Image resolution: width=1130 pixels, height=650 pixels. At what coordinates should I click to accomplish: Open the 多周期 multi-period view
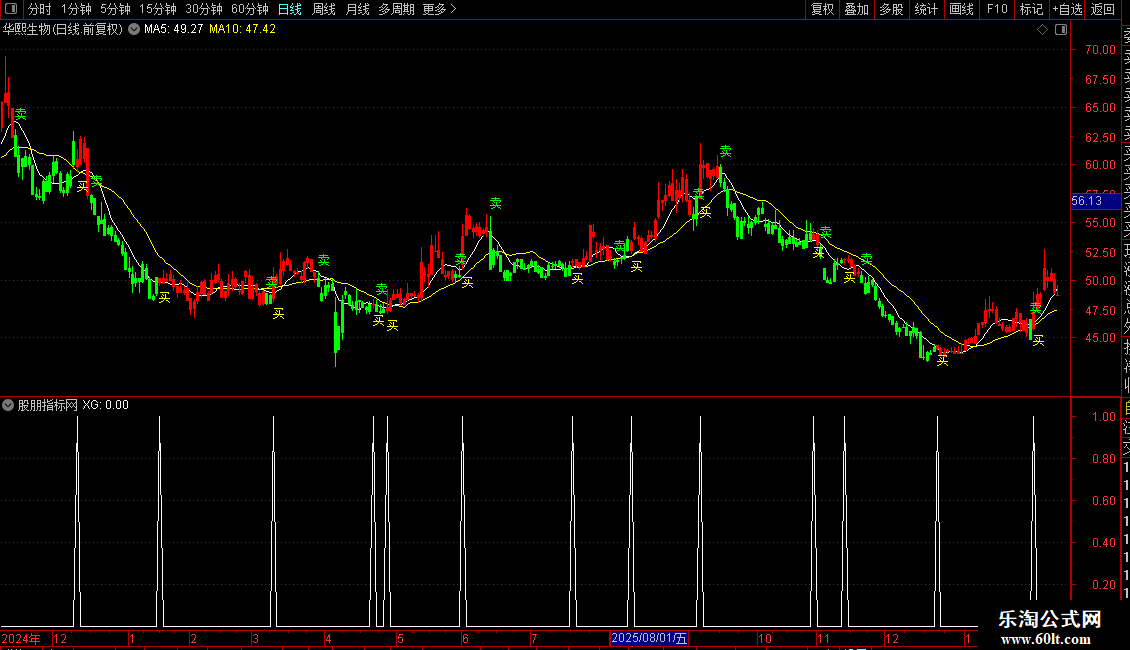coord(396,9)
